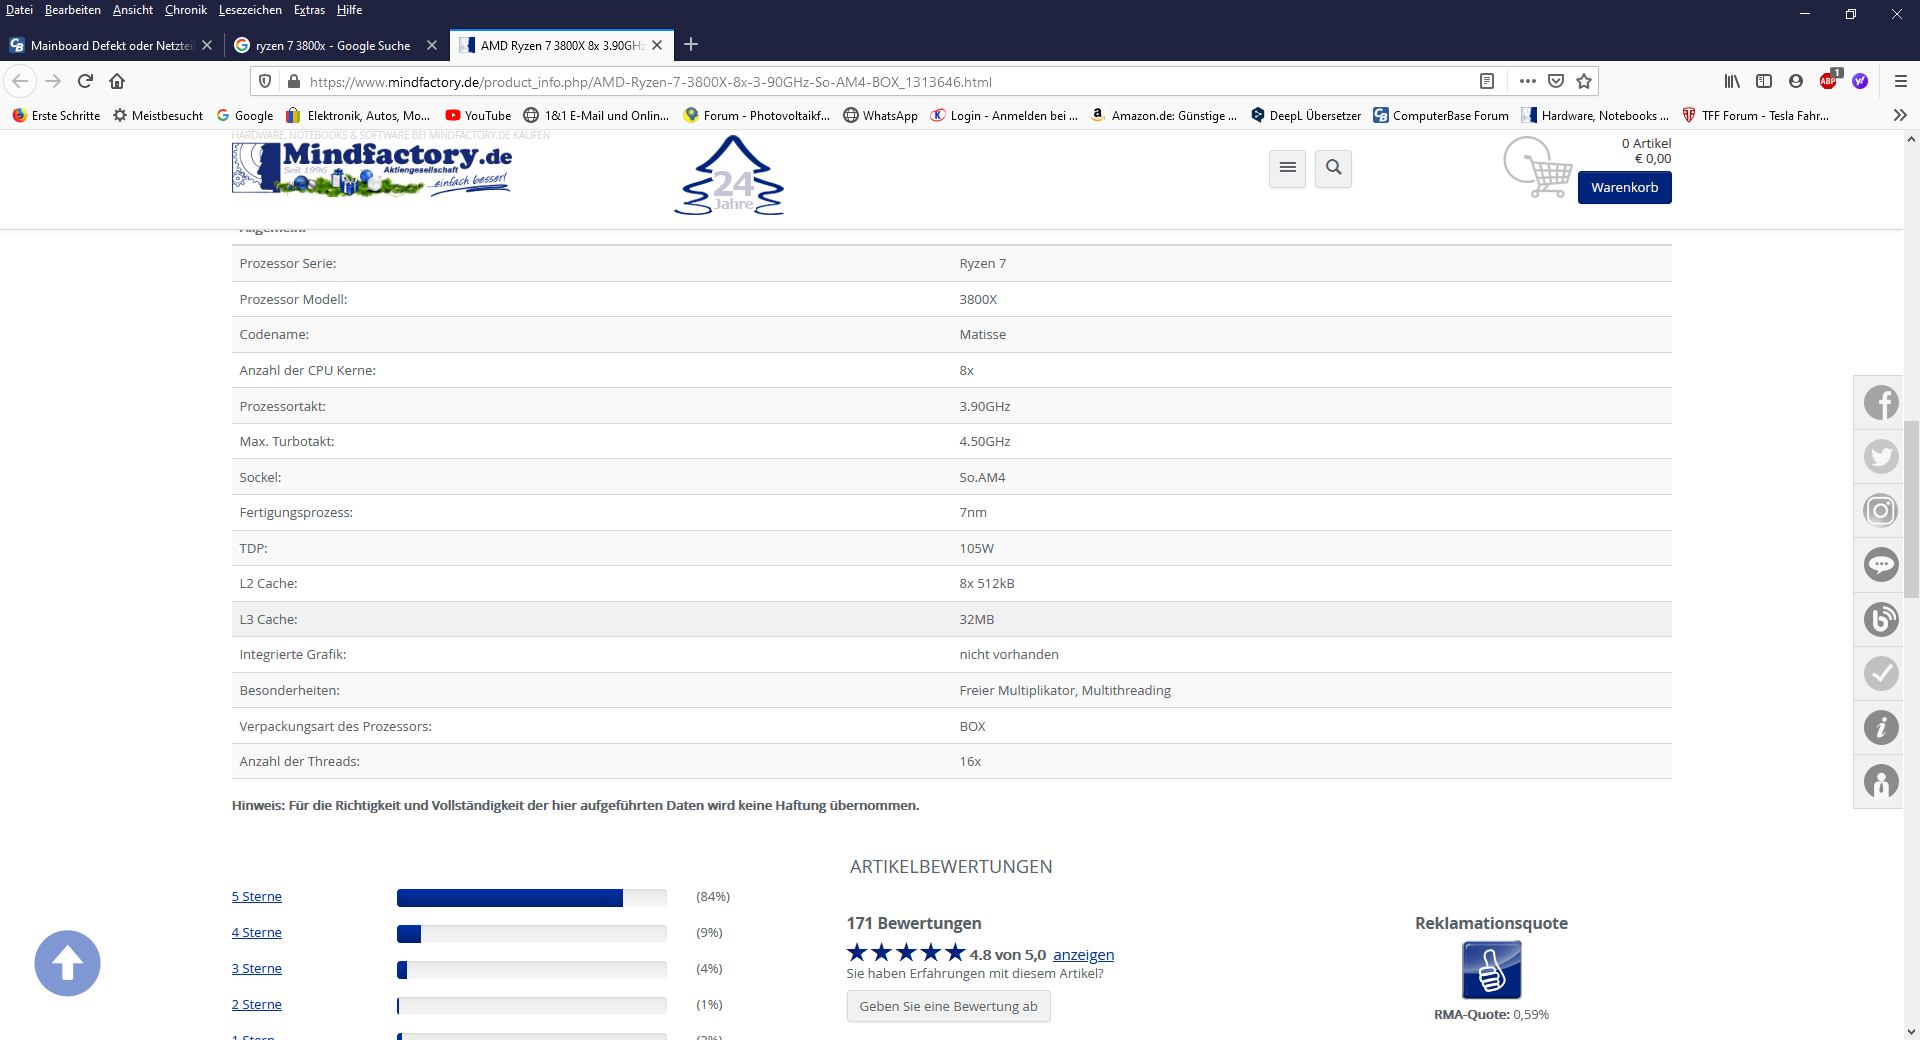Reload the current page

(x=85, y=81)
